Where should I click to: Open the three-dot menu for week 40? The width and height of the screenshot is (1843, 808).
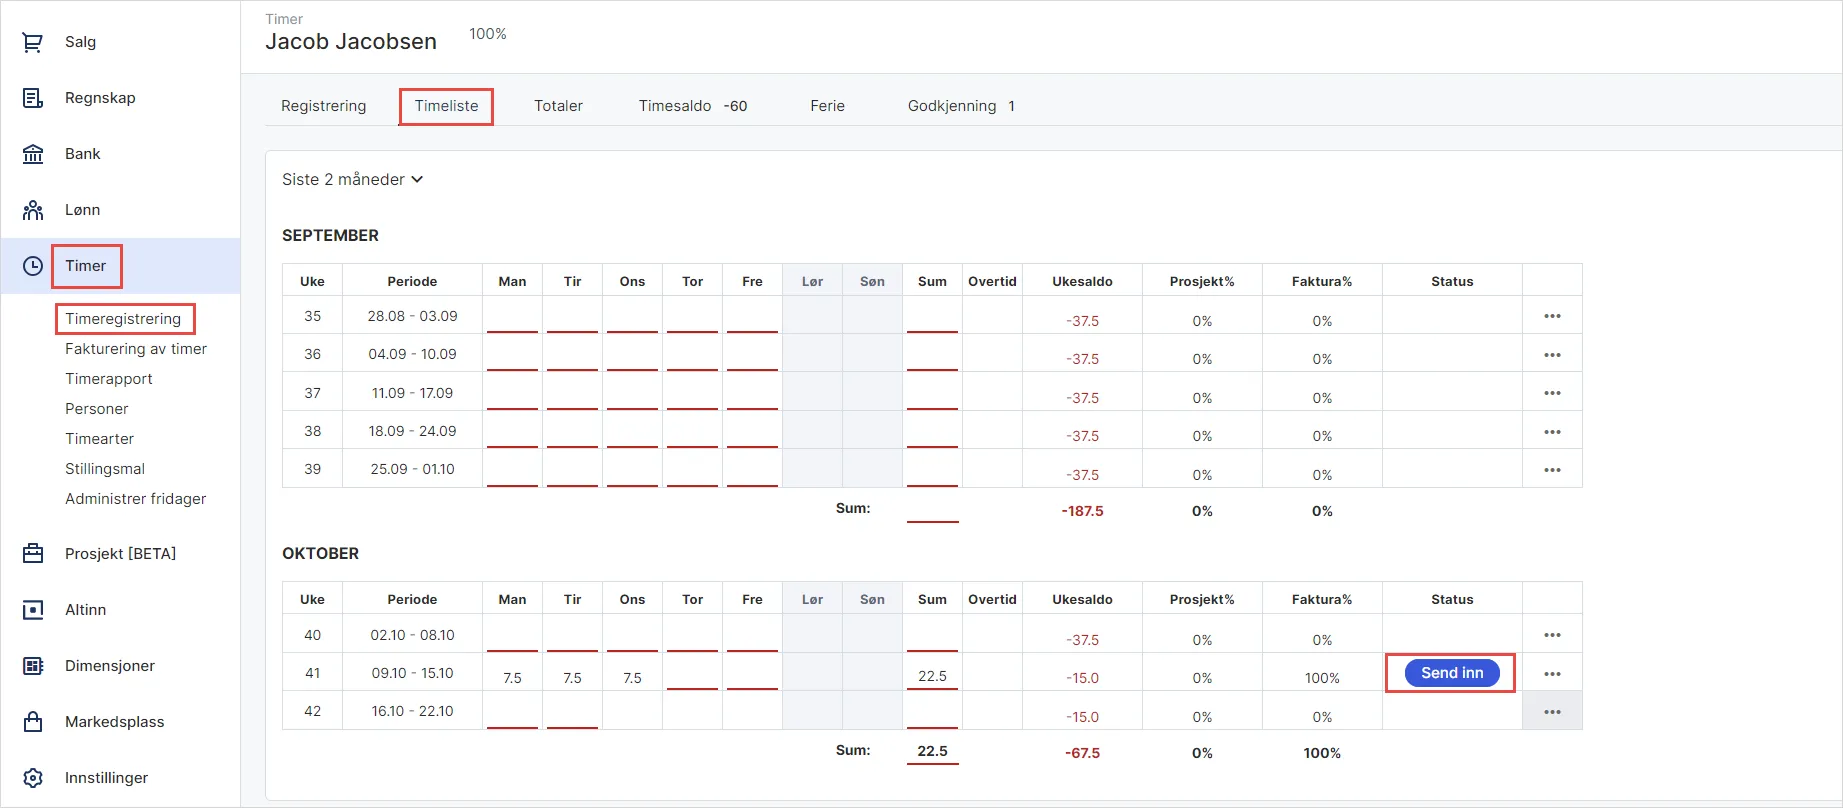(x=1552, y=635)
